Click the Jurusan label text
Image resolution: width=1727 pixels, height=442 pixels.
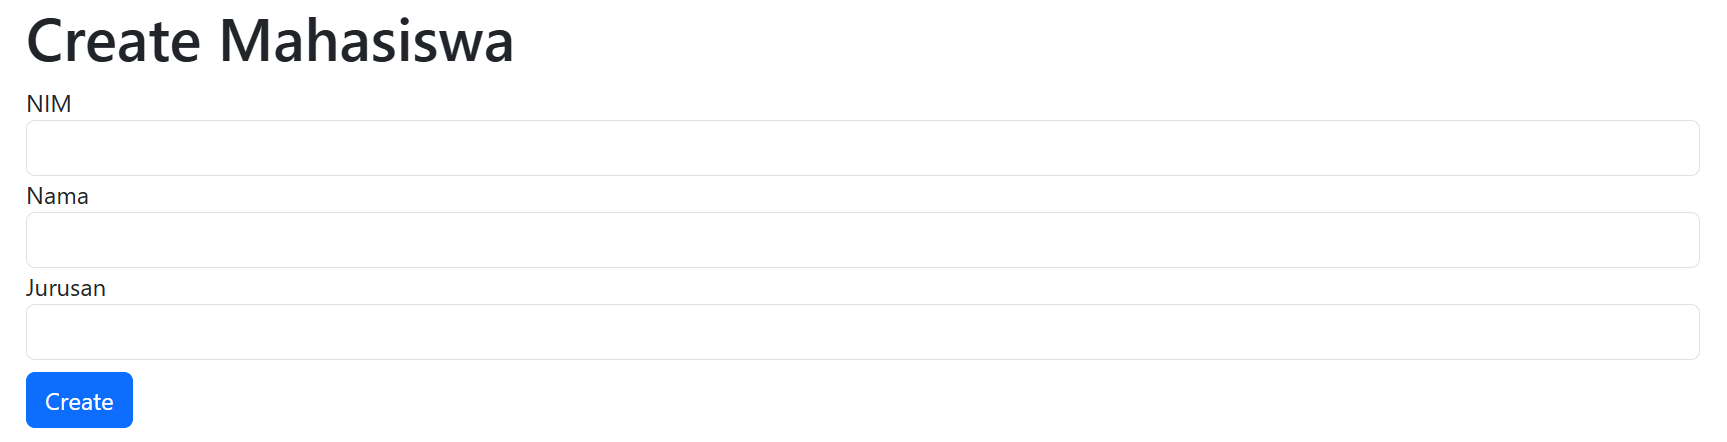[x=66, y=288]
